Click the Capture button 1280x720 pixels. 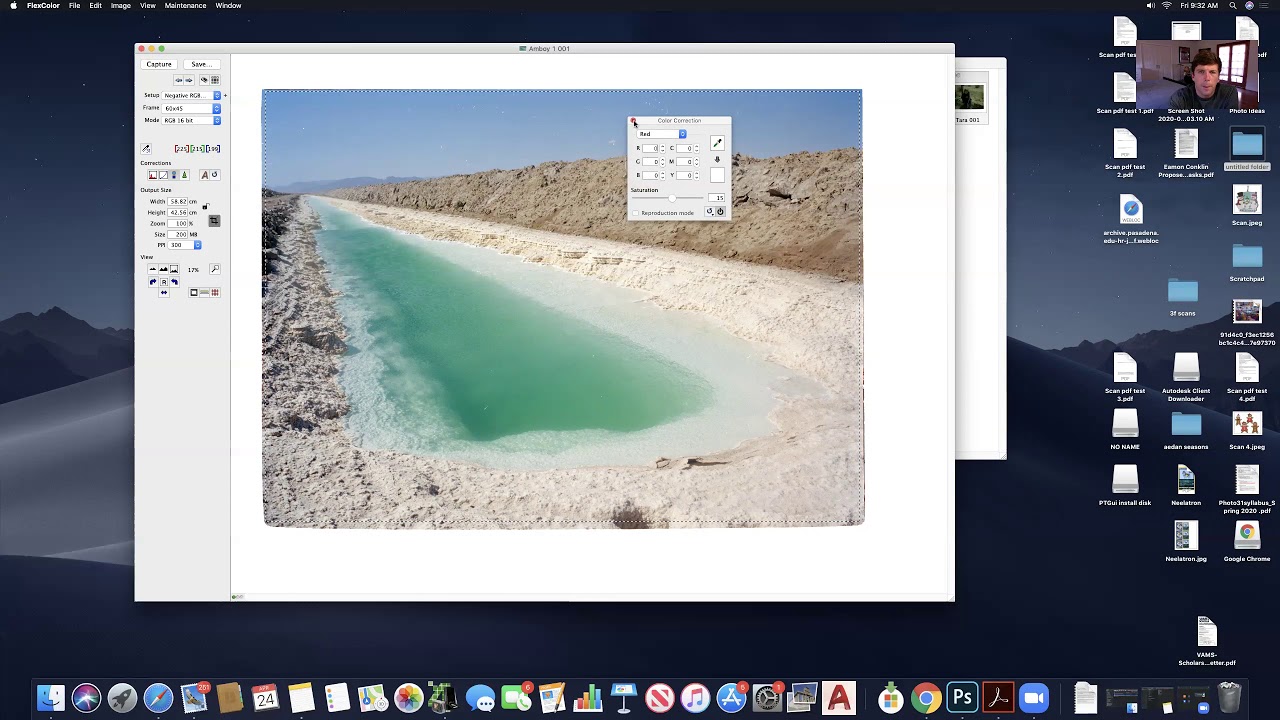[159, 64]
